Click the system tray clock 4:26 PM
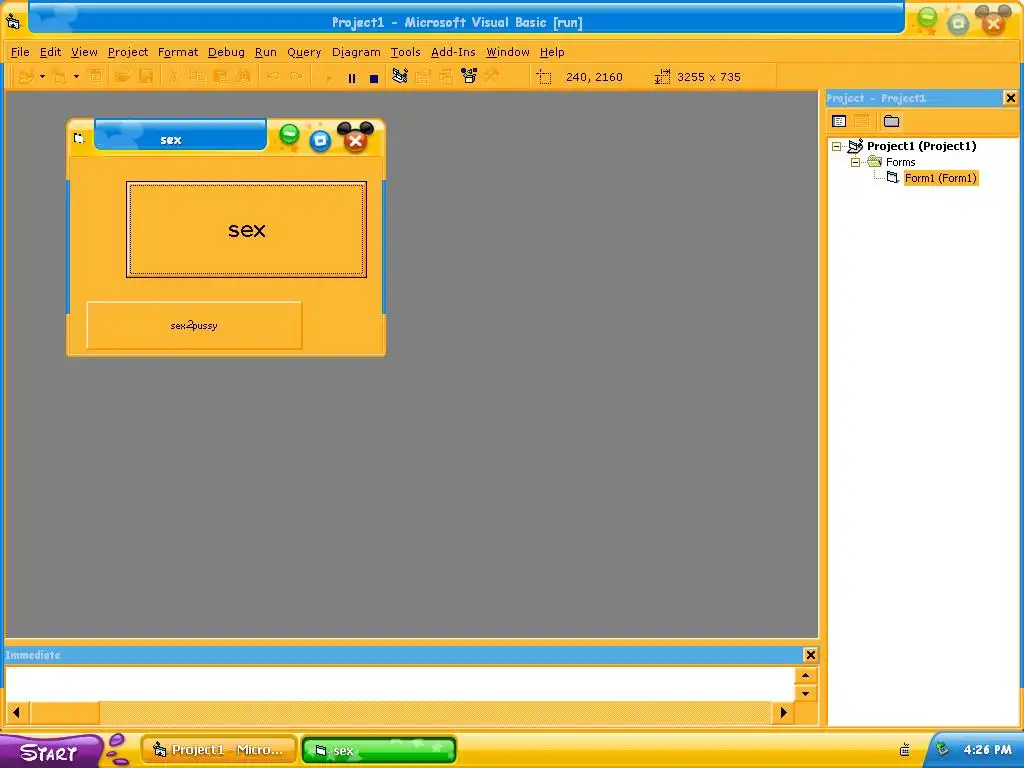Screen dimensions: 1024x768 987,750
